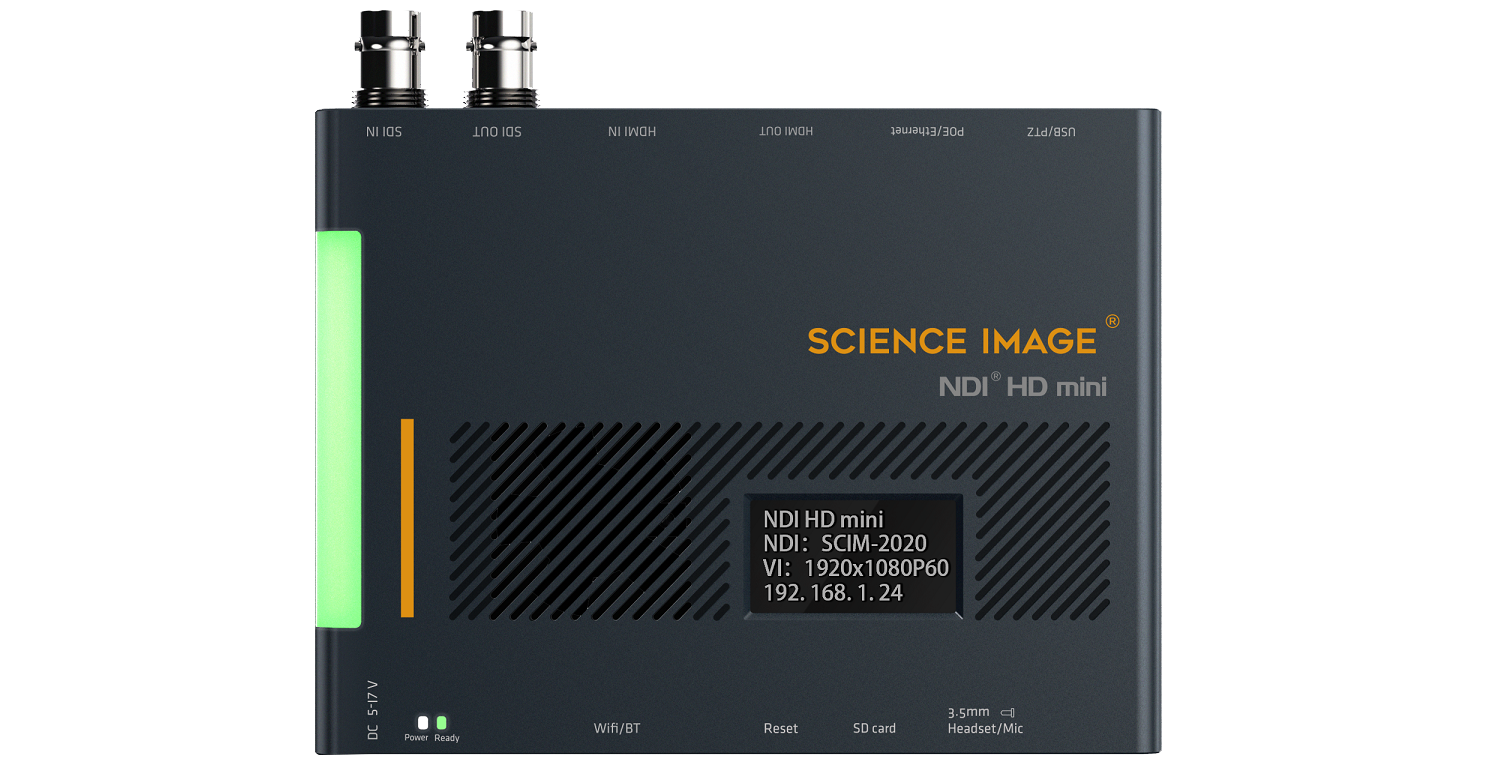Click the vertical orange accent bar
This screenshot has height=777, width=1487.
(407, 518)
